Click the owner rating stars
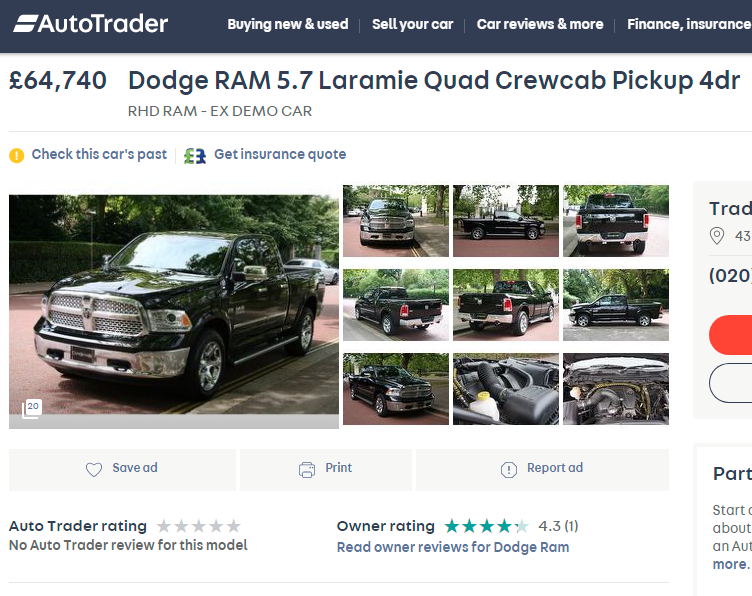This screenshot has height=596, width=752. (x=486, y=526)
